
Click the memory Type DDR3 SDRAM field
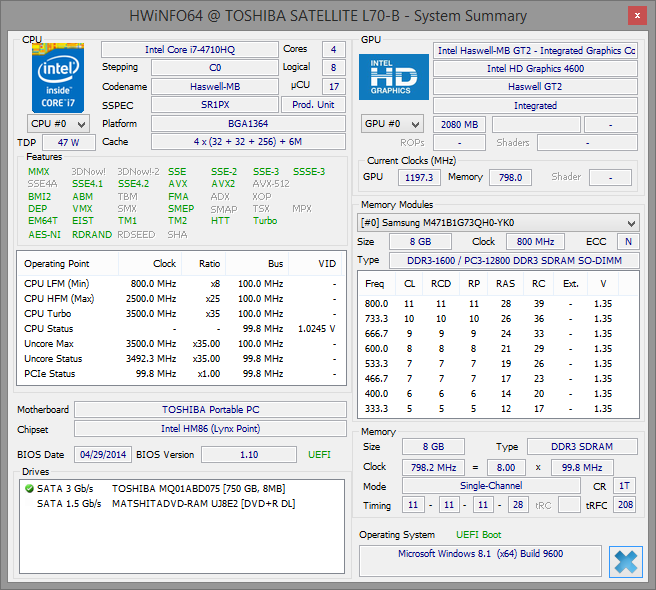[x=582, y=447]
